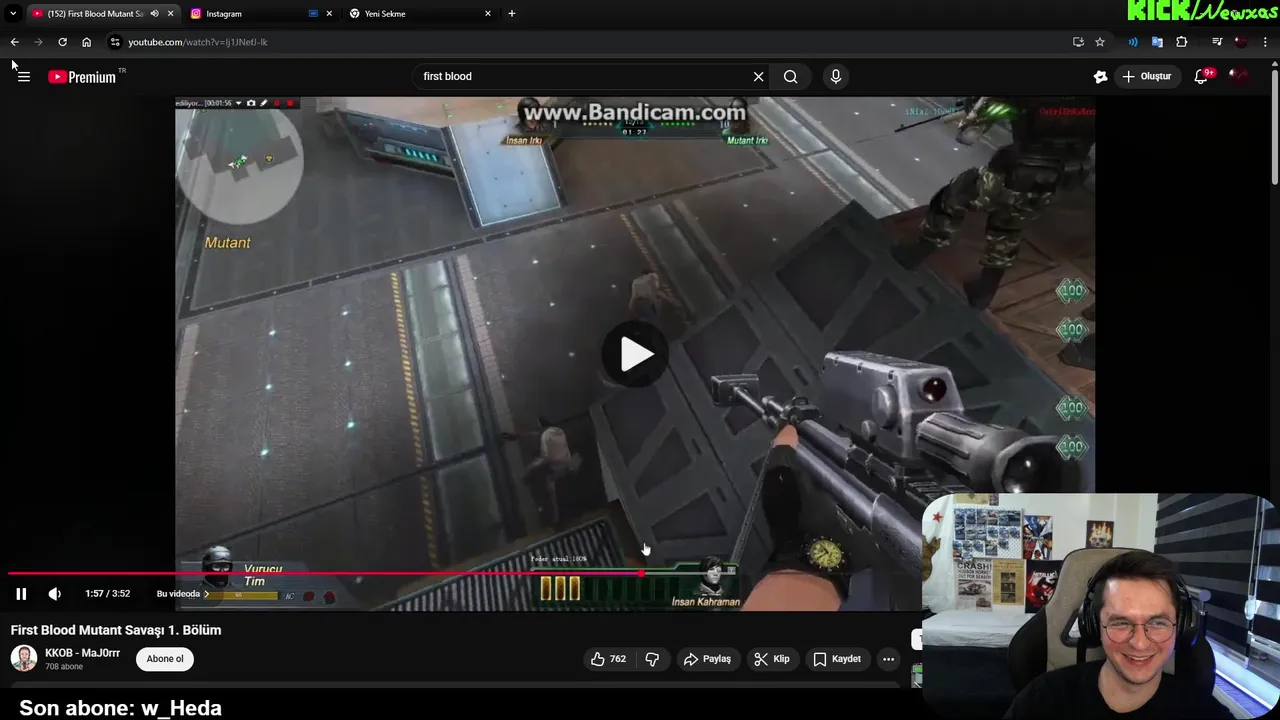Viewport: 1280px width, 720px height.
Task: Go forward in browser history
Action: click(x=38, y=42)
